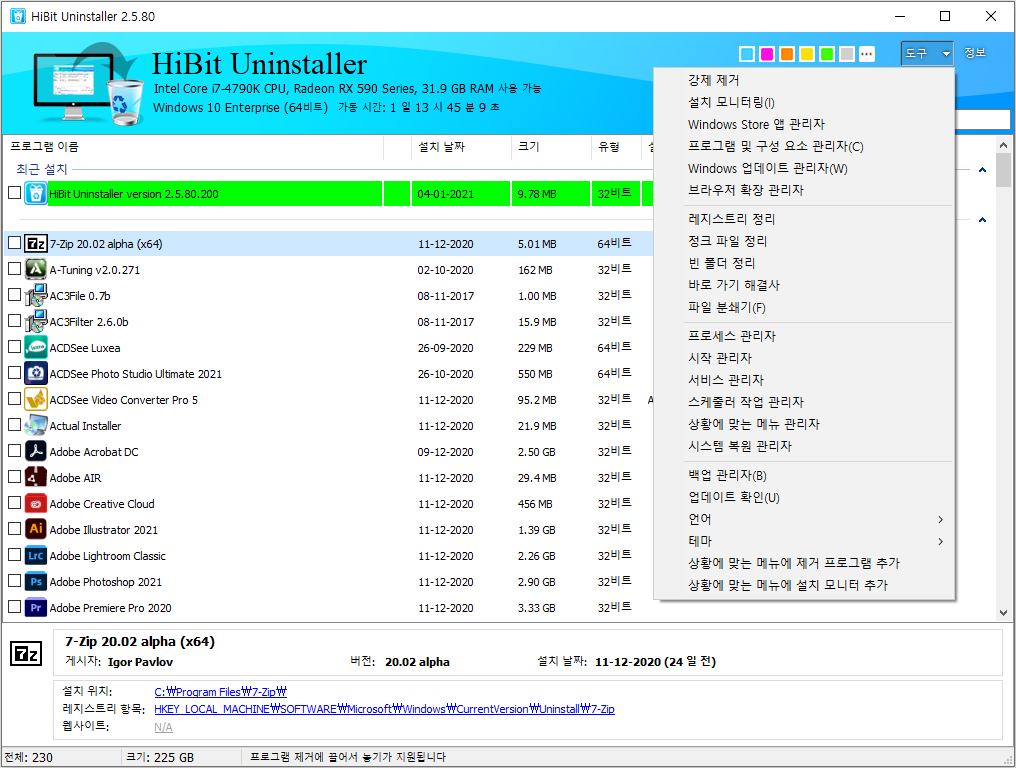Pick the orange theme swatch

tap(787, 54)
